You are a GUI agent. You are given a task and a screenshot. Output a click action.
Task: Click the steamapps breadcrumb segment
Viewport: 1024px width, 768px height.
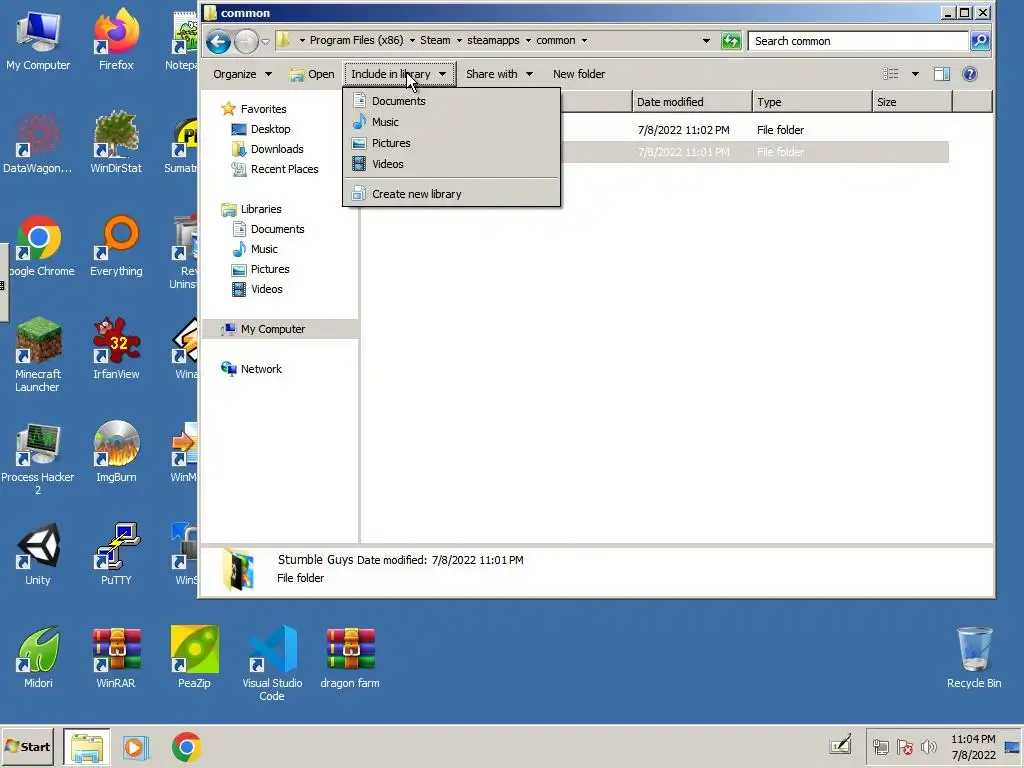pos(493,40)
